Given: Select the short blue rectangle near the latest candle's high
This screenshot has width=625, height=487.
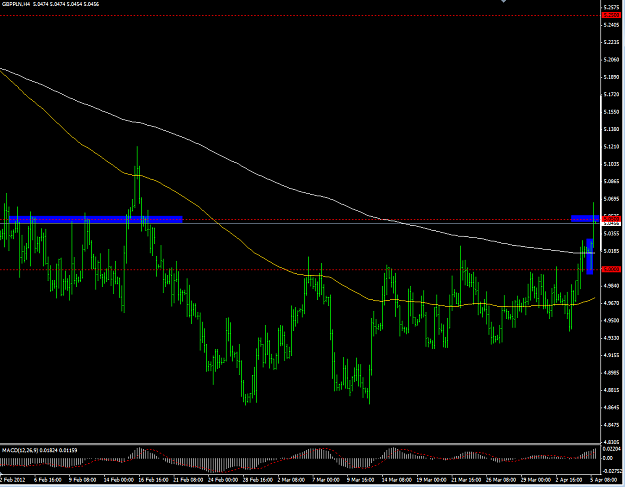Looking at the screenshot, I should [x=585, y=218].
